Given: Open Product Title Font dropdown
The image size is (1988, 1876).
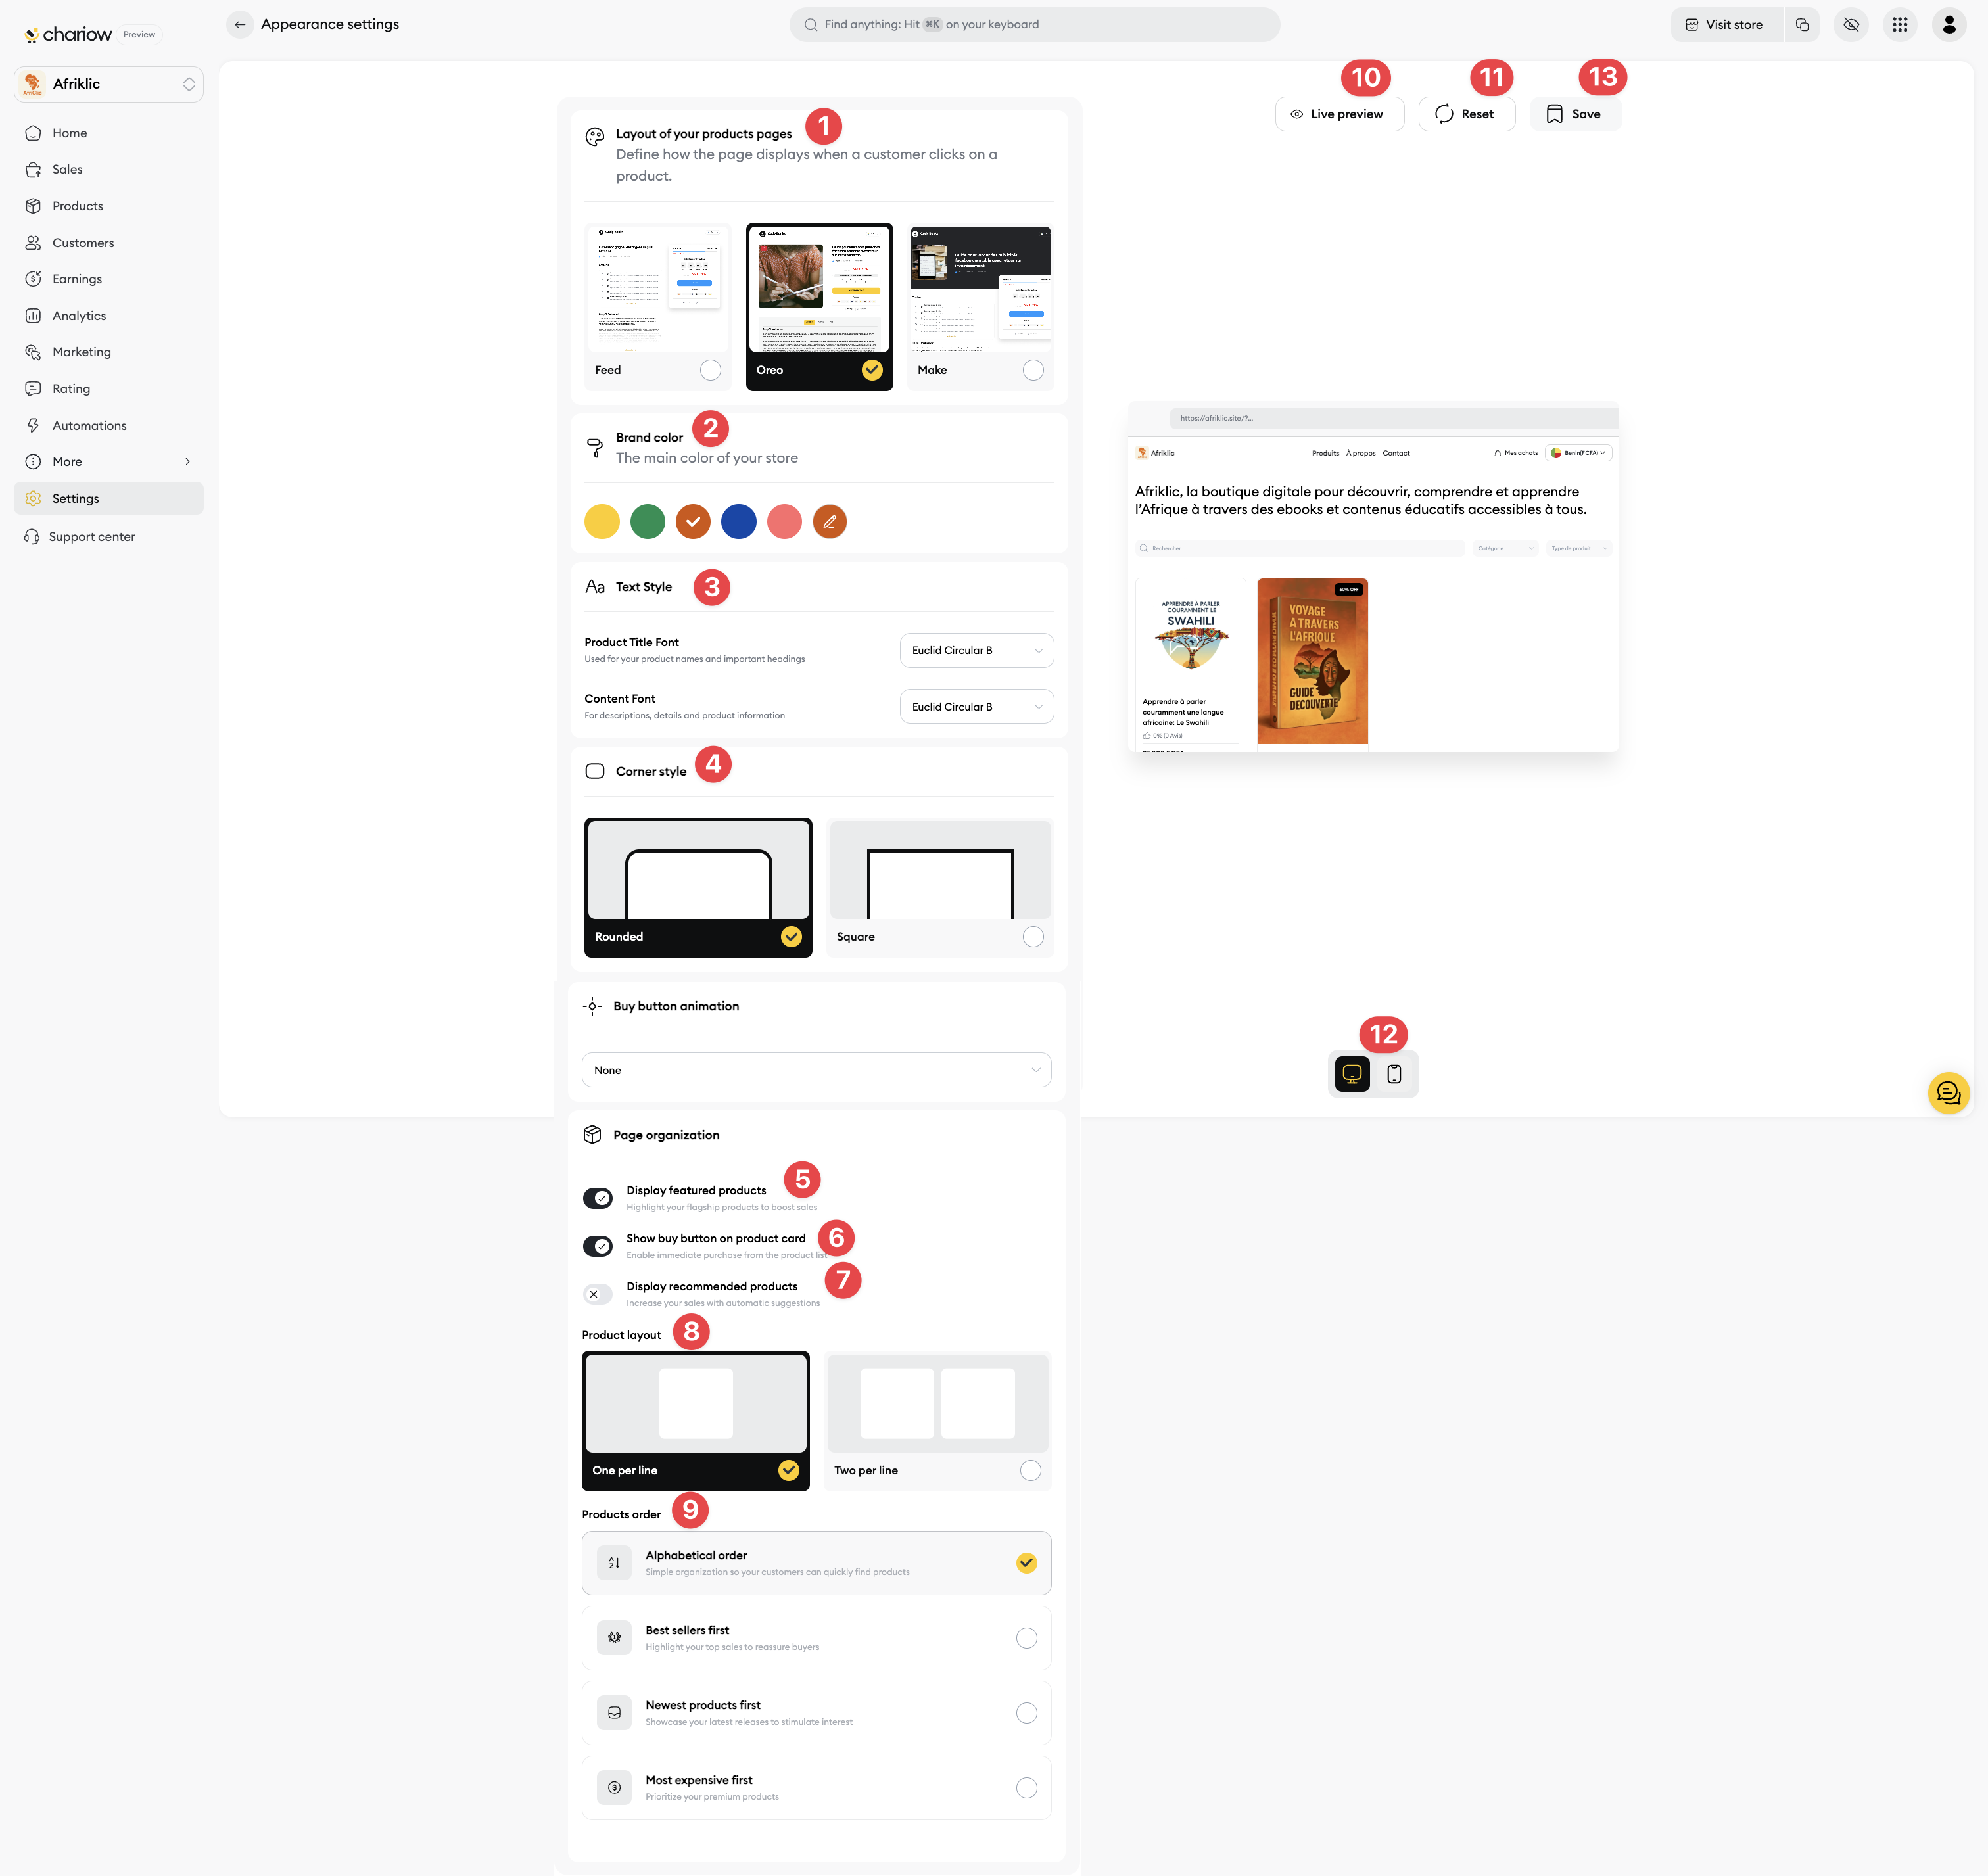Looking at the screenshot, I should (976, 650).
